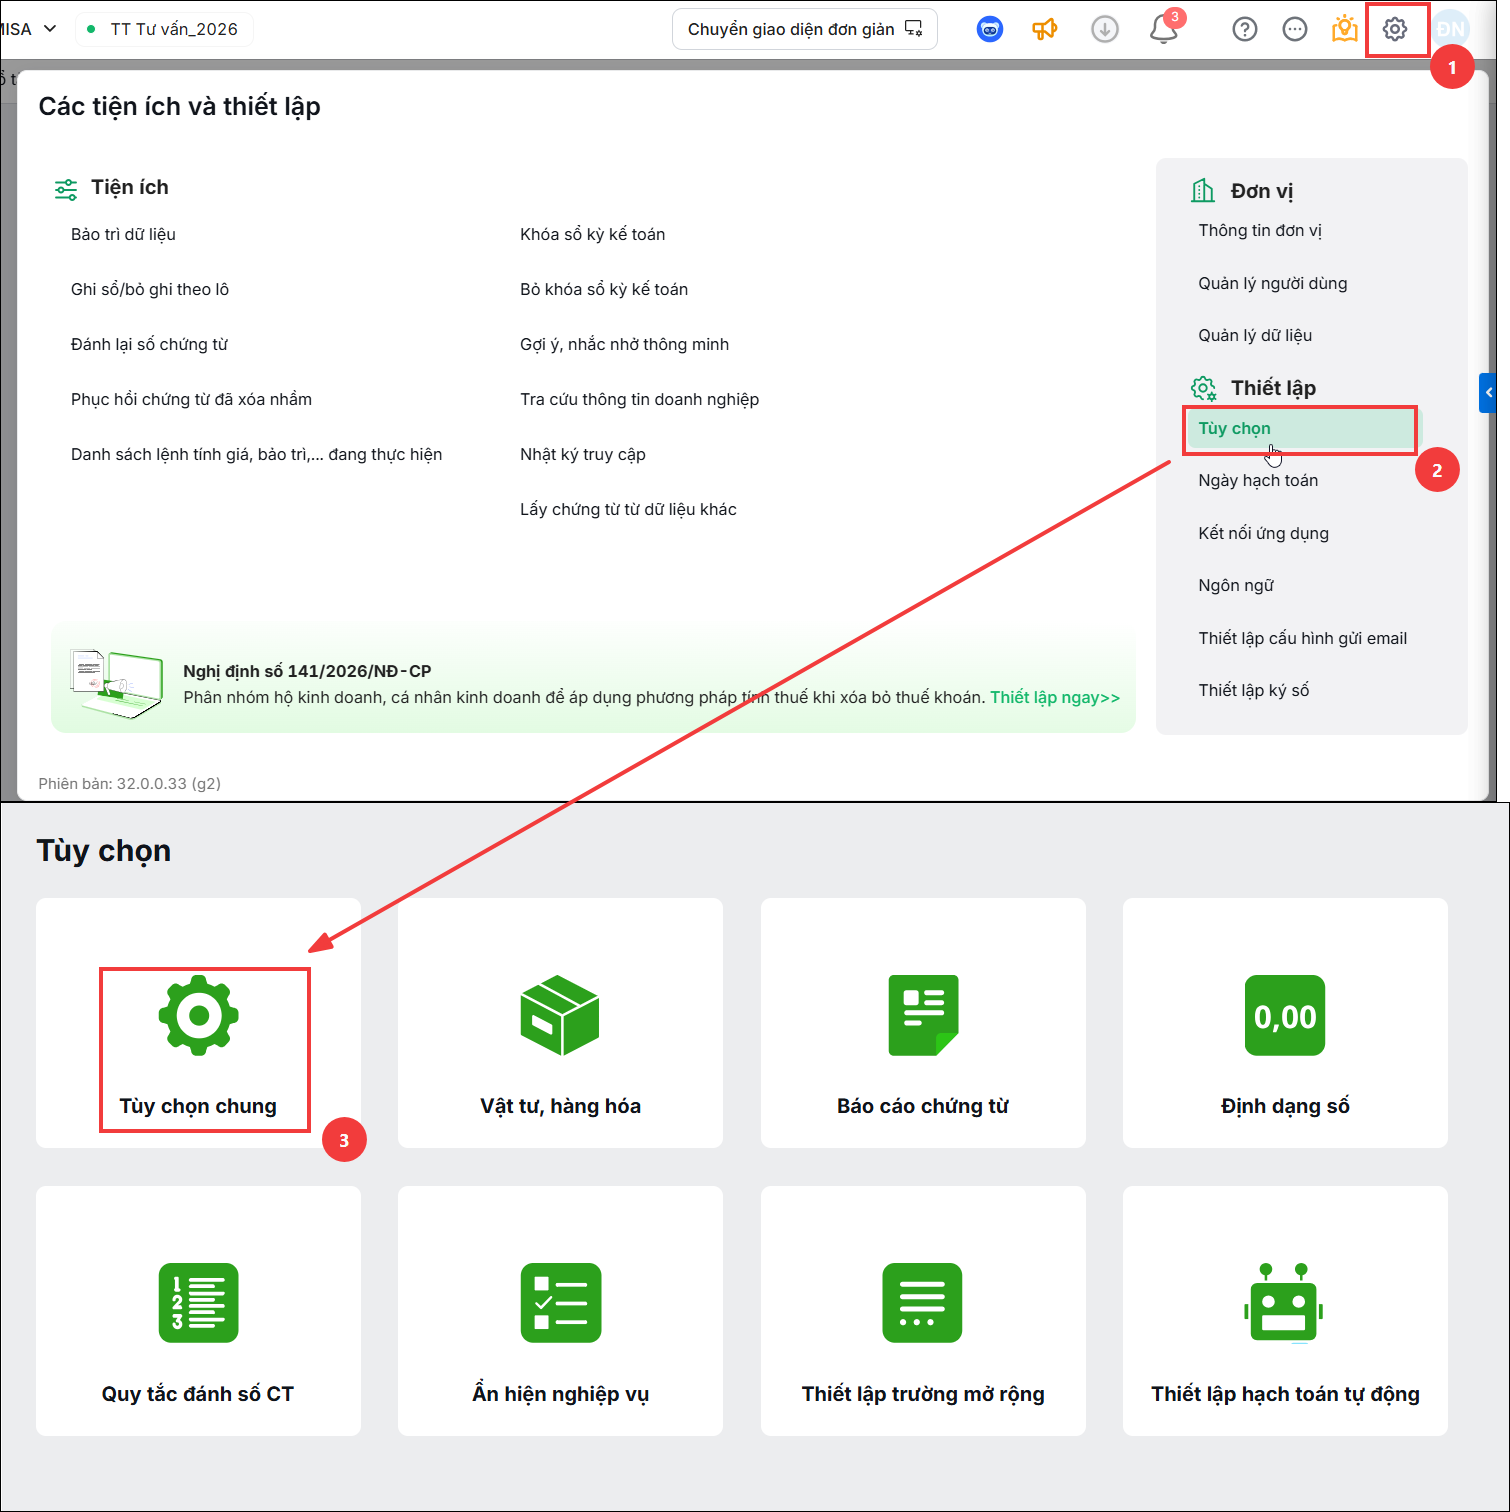Click the Thiết lập gear section icon

[x=1203, y=388]
